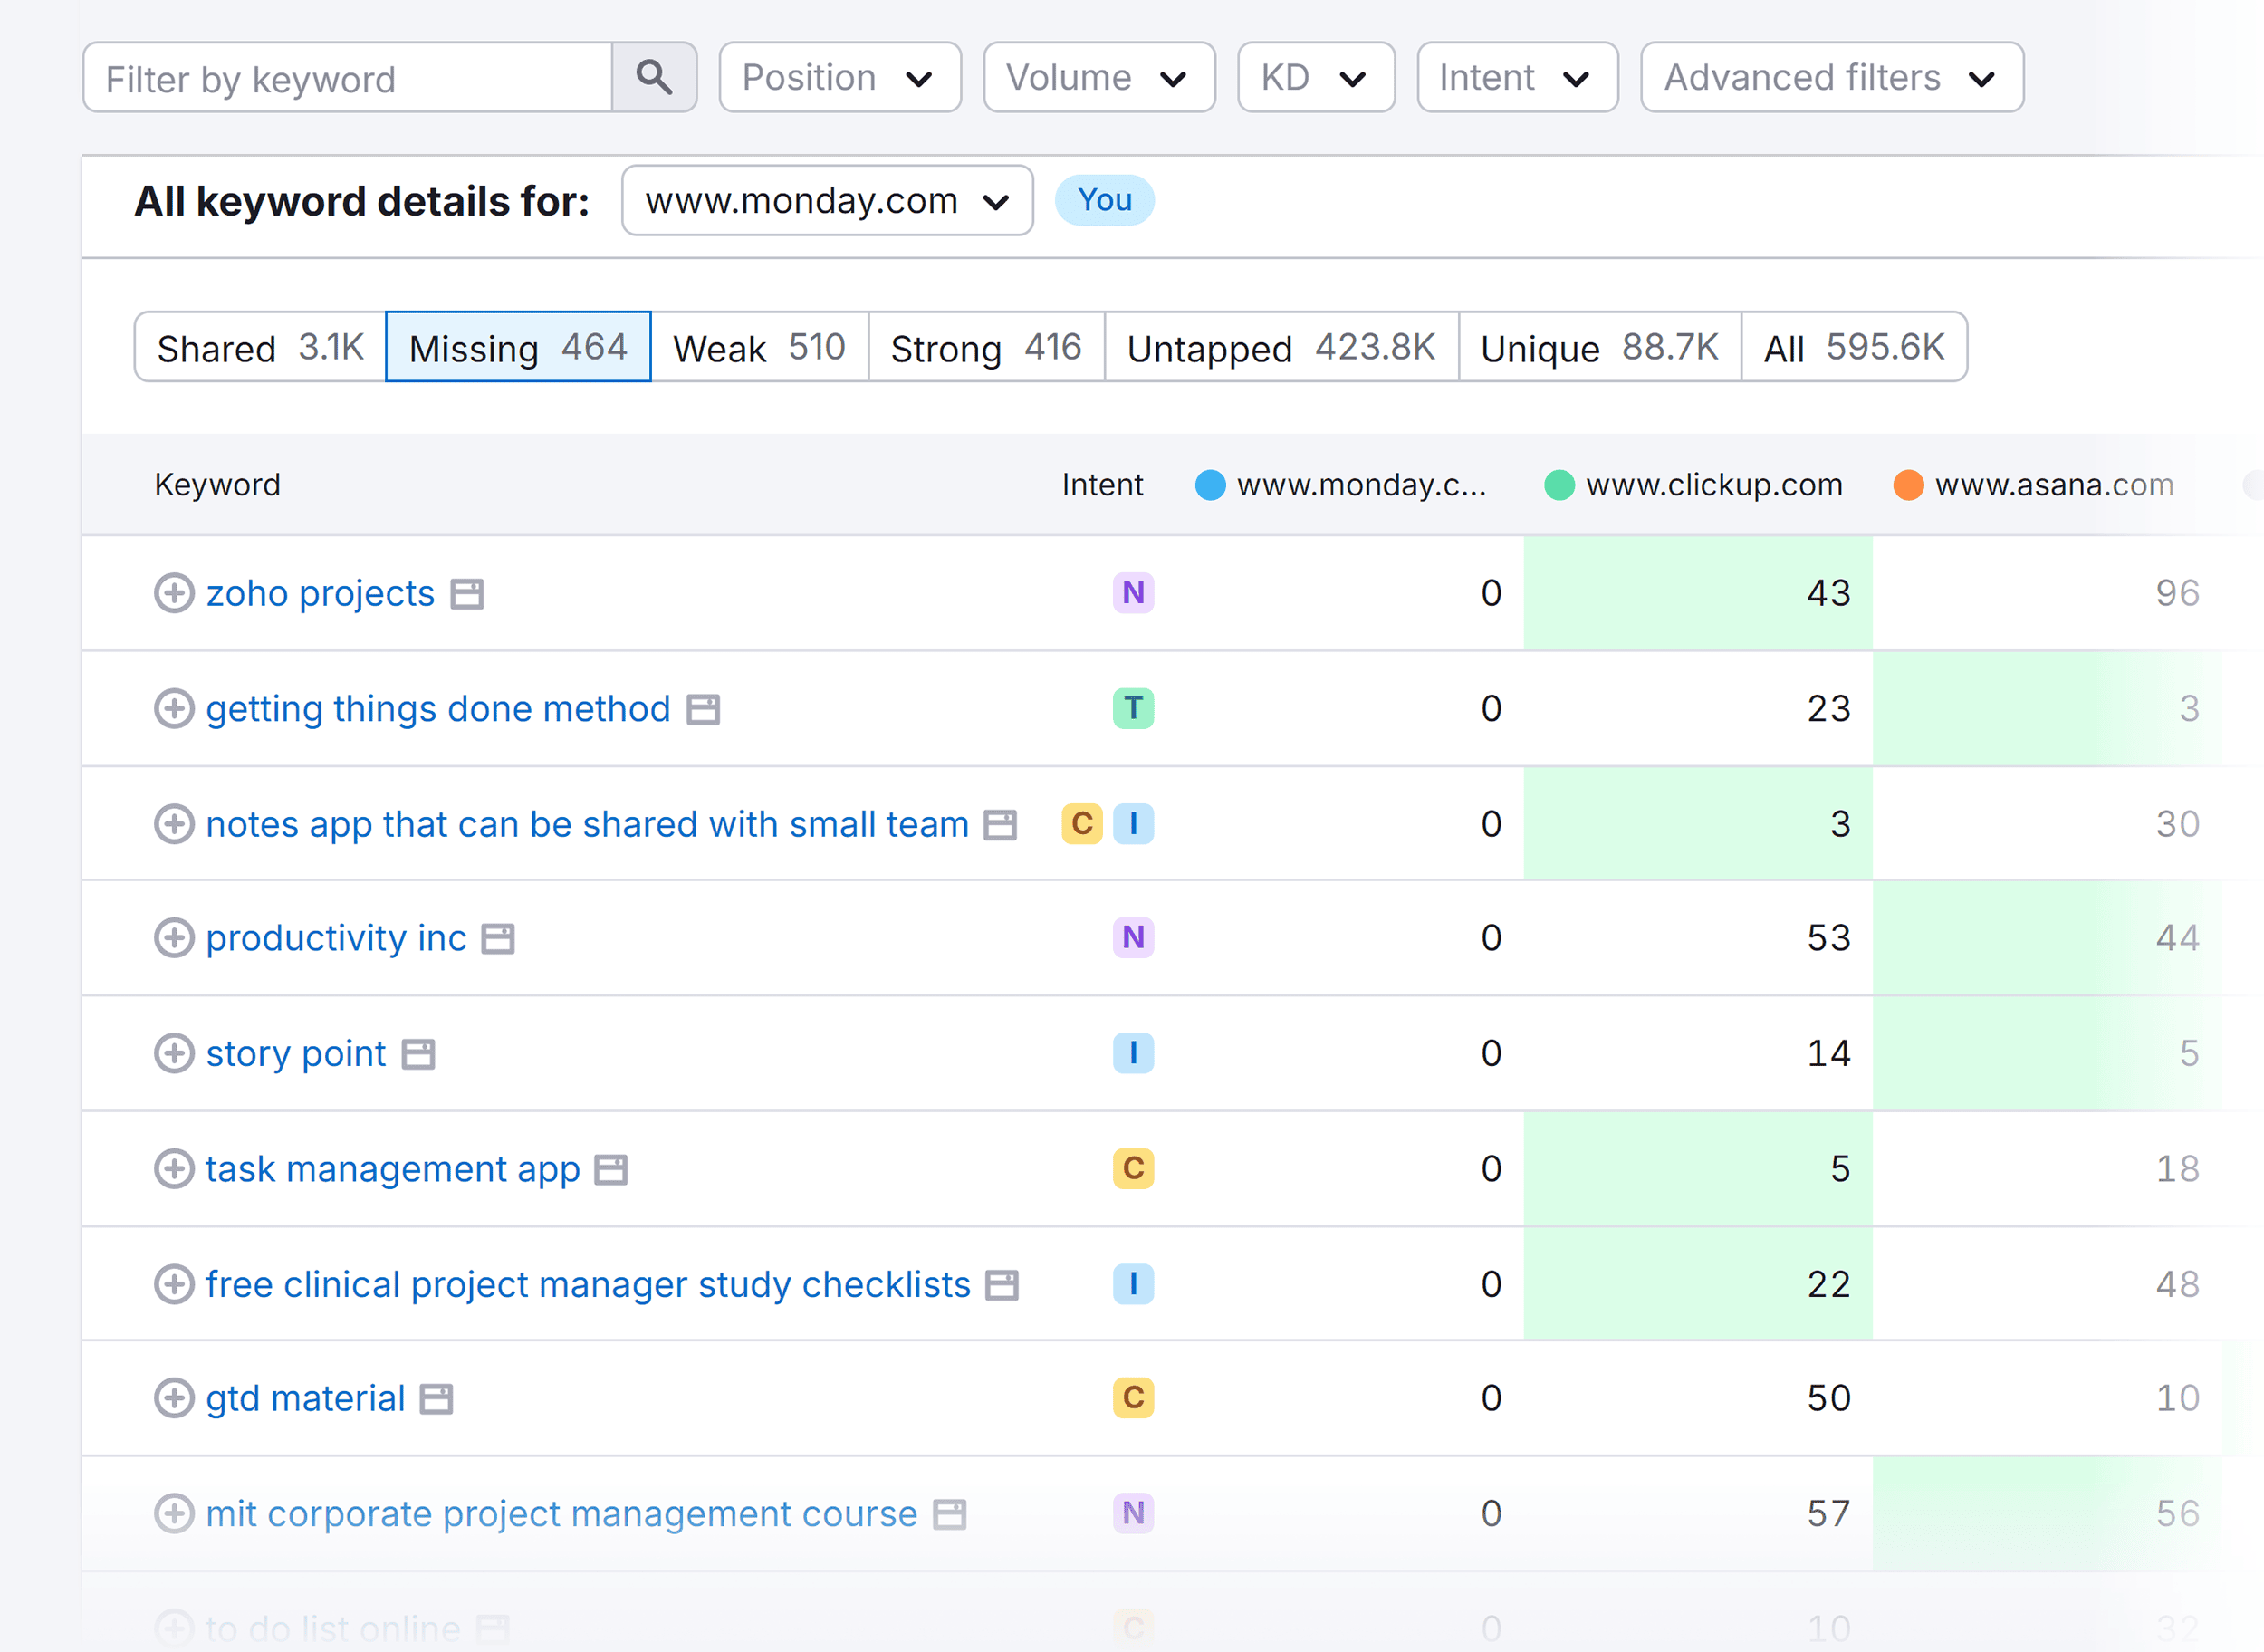Click the I intent badge for story point
Image resolution: width=2264 pixels, height=1652 pixels.
coord(1133,1053)
